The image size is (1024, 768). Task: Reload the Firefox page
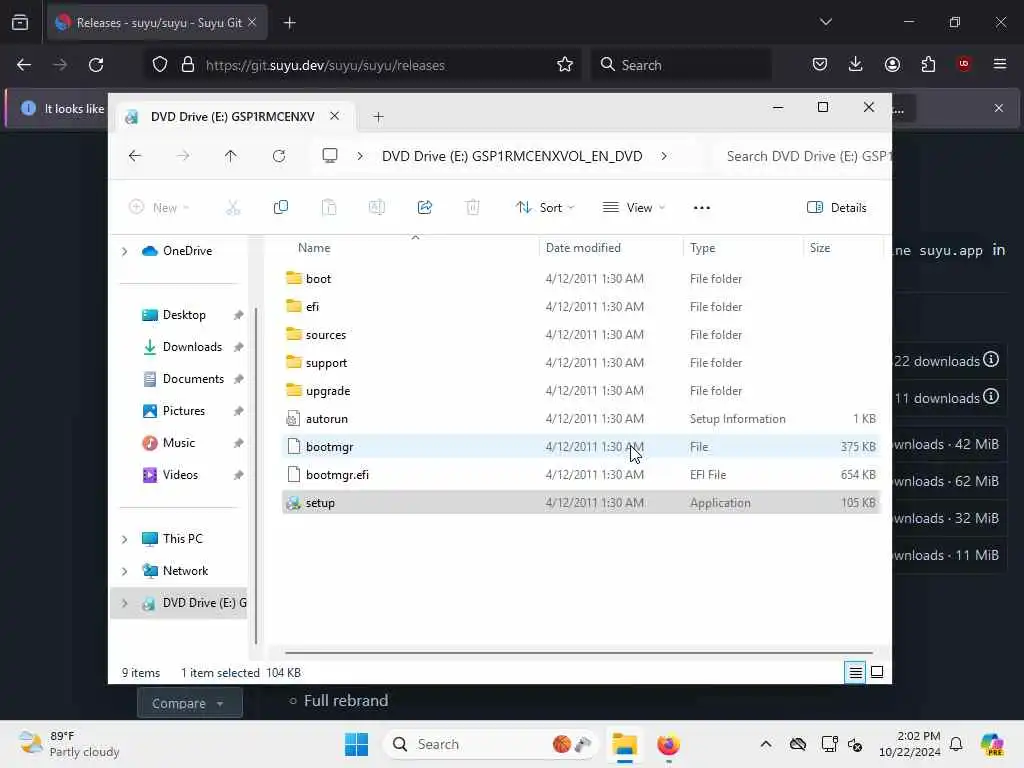tap(96, 65)
